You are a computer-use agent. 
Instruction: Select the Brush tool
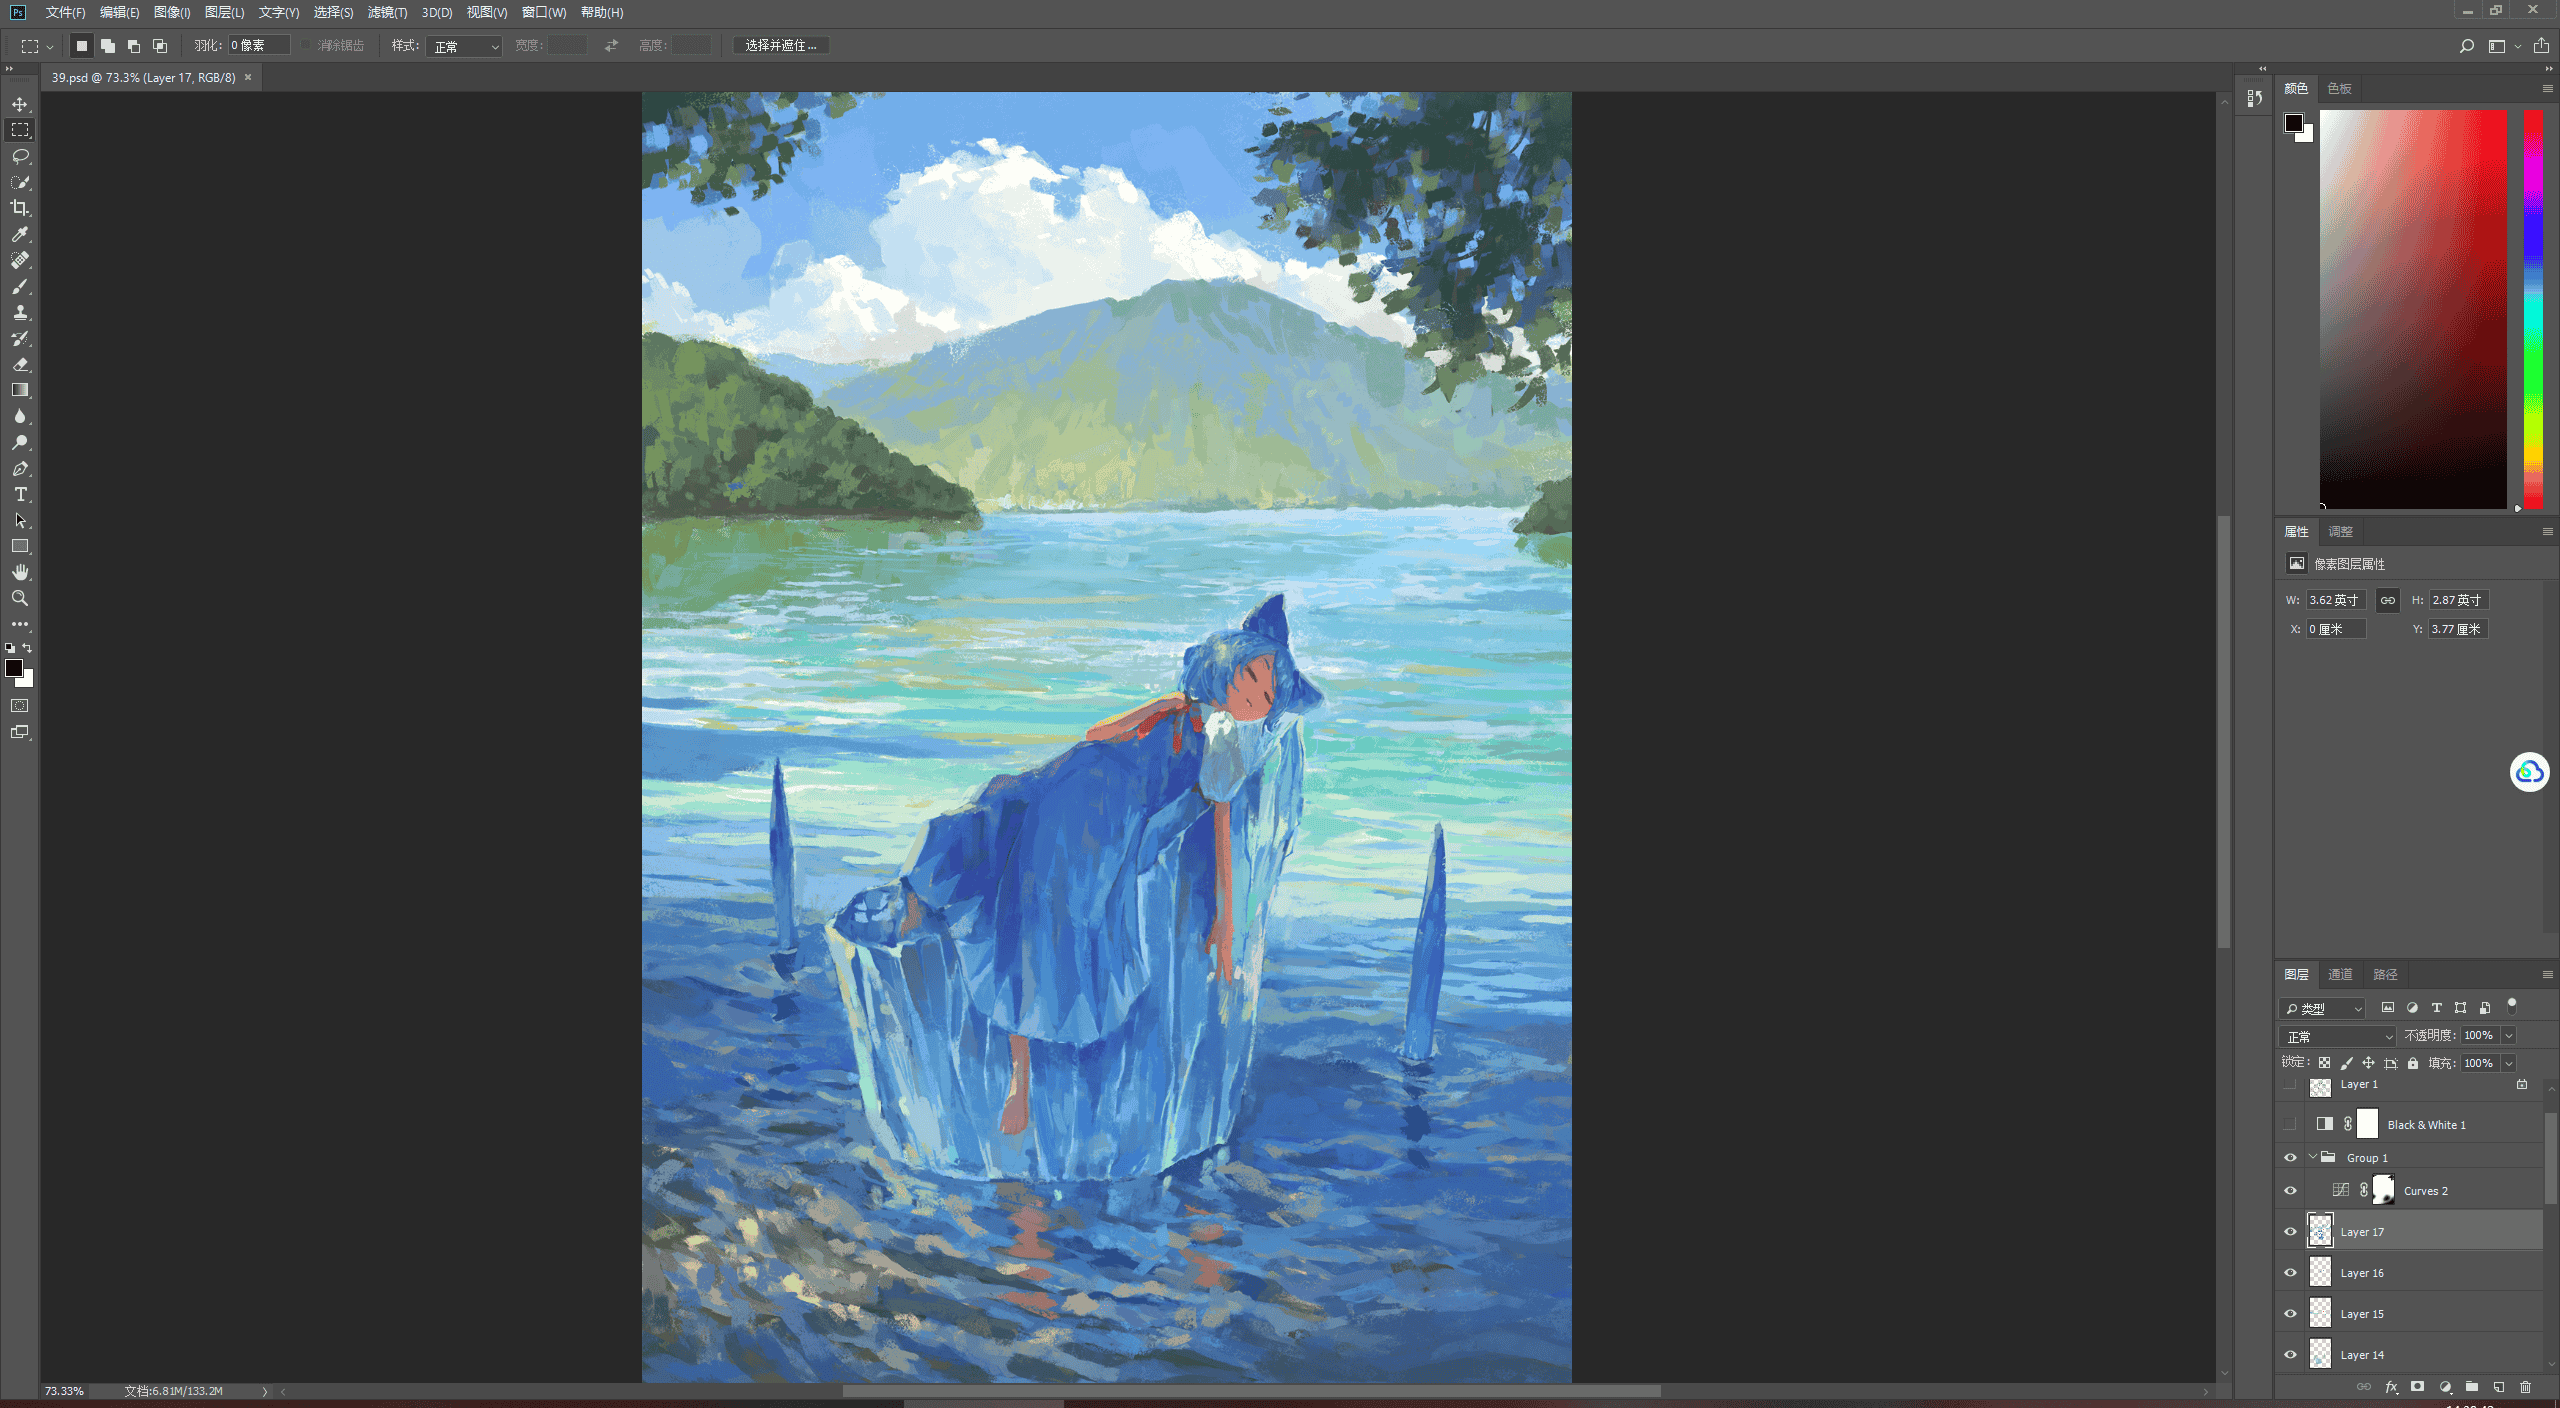coord(20,286)
